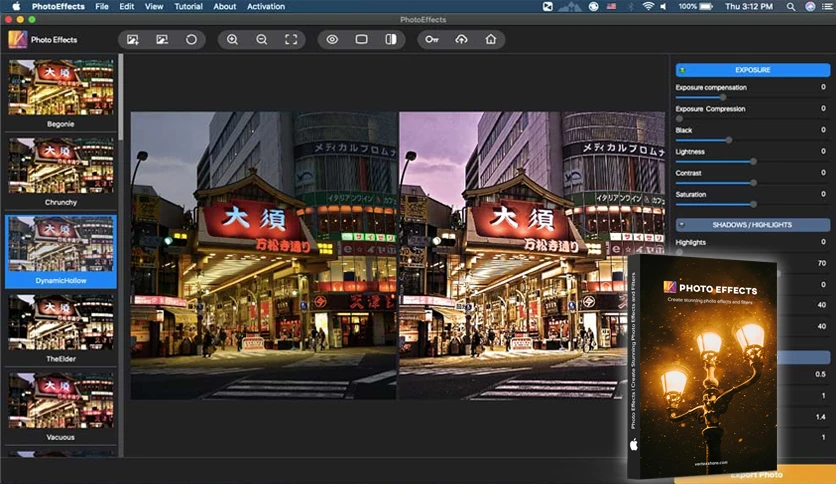
Task: Open the Edit menu
Action: 126,6
